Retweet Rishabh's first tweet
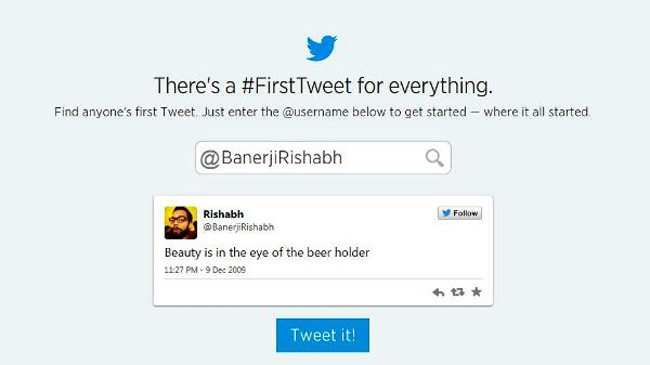Screen dimensions: 650x365 pyautogui.click(x=458, y=292)
